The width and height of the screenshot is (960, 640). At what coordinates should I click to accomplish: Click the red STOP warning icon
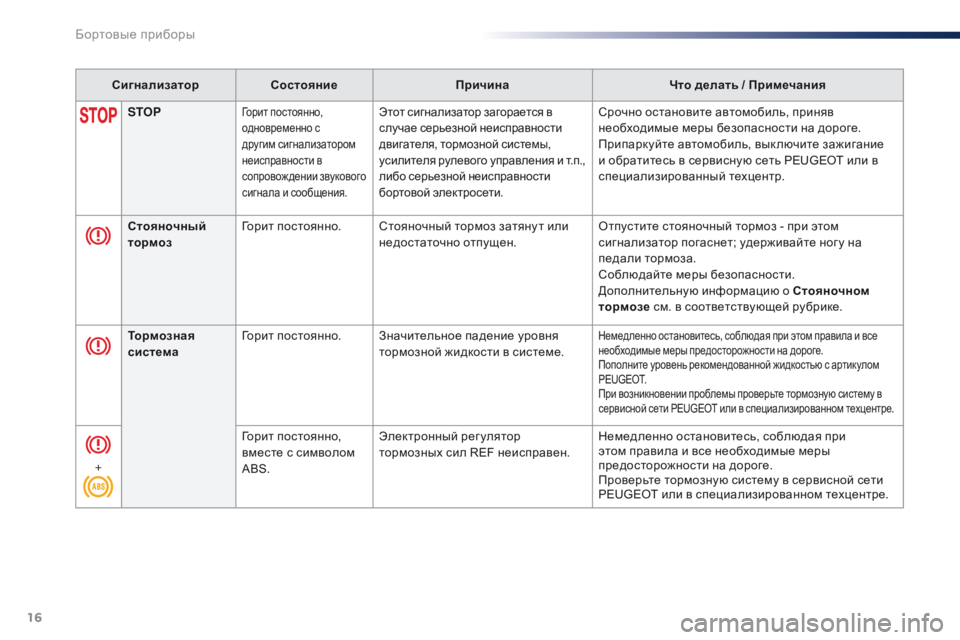tap(98, 115)
